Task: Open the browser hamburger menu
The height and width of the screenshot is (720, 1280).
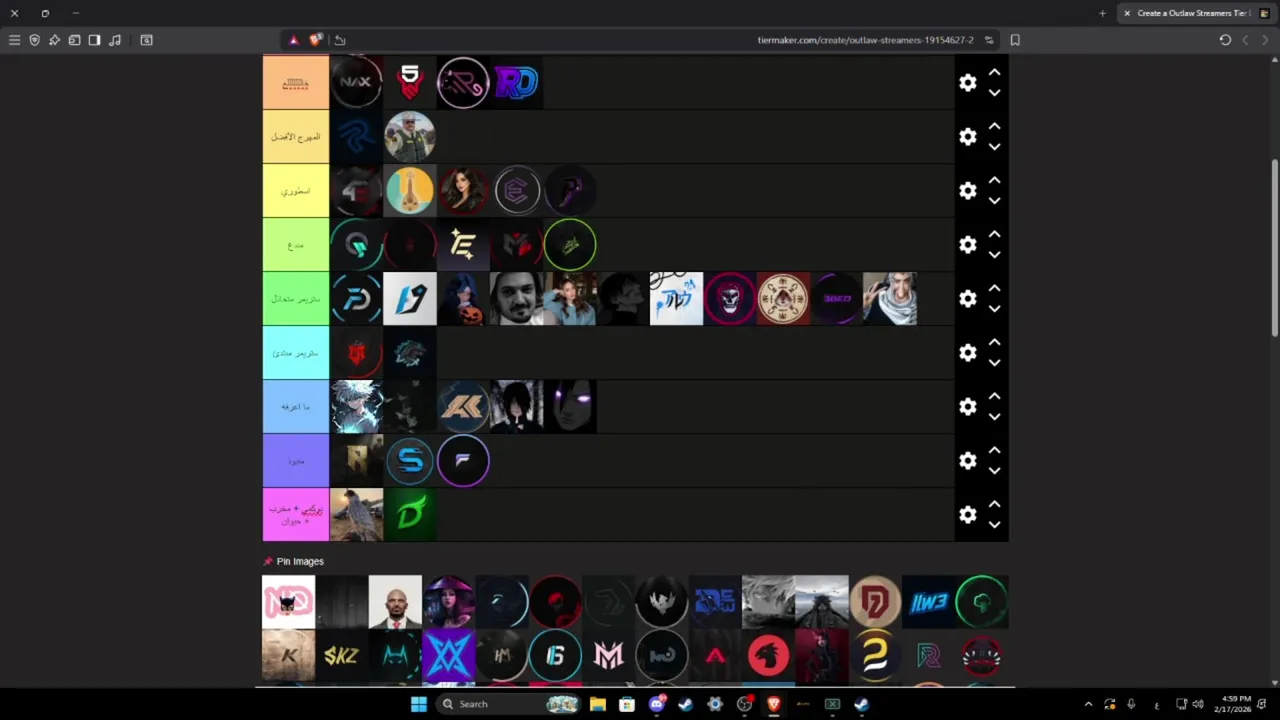Action: point(14,40)
